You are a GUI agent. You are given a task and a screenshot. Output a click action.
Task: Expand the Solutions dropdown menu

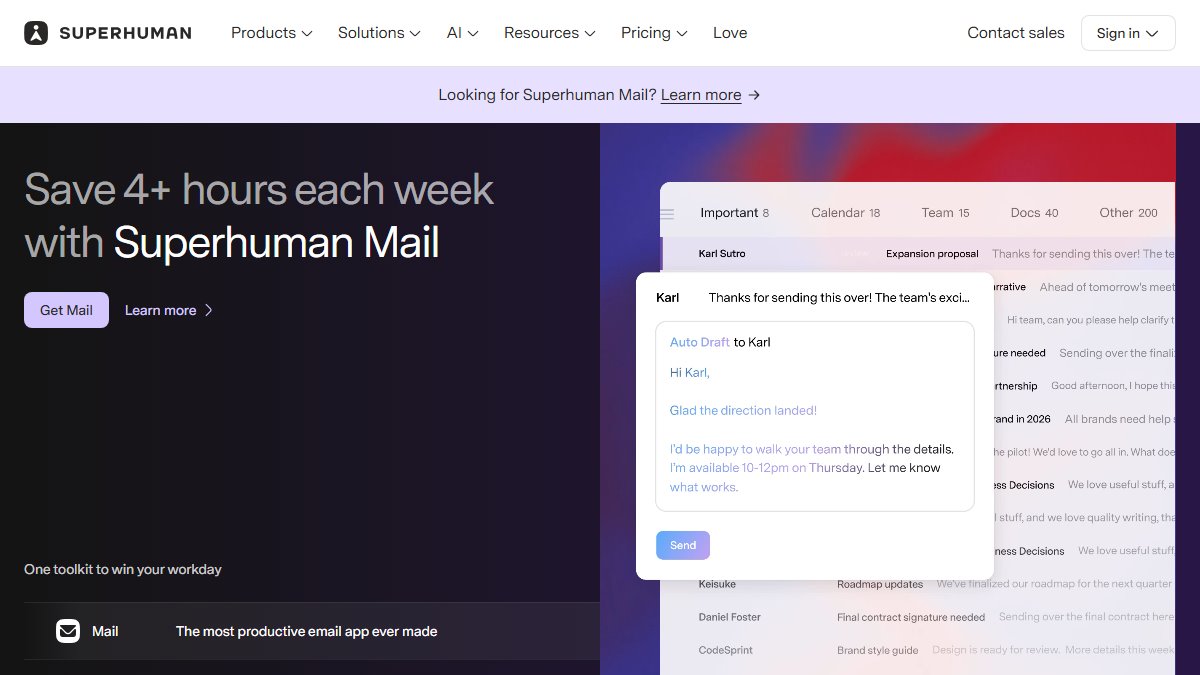coord(379,33)
